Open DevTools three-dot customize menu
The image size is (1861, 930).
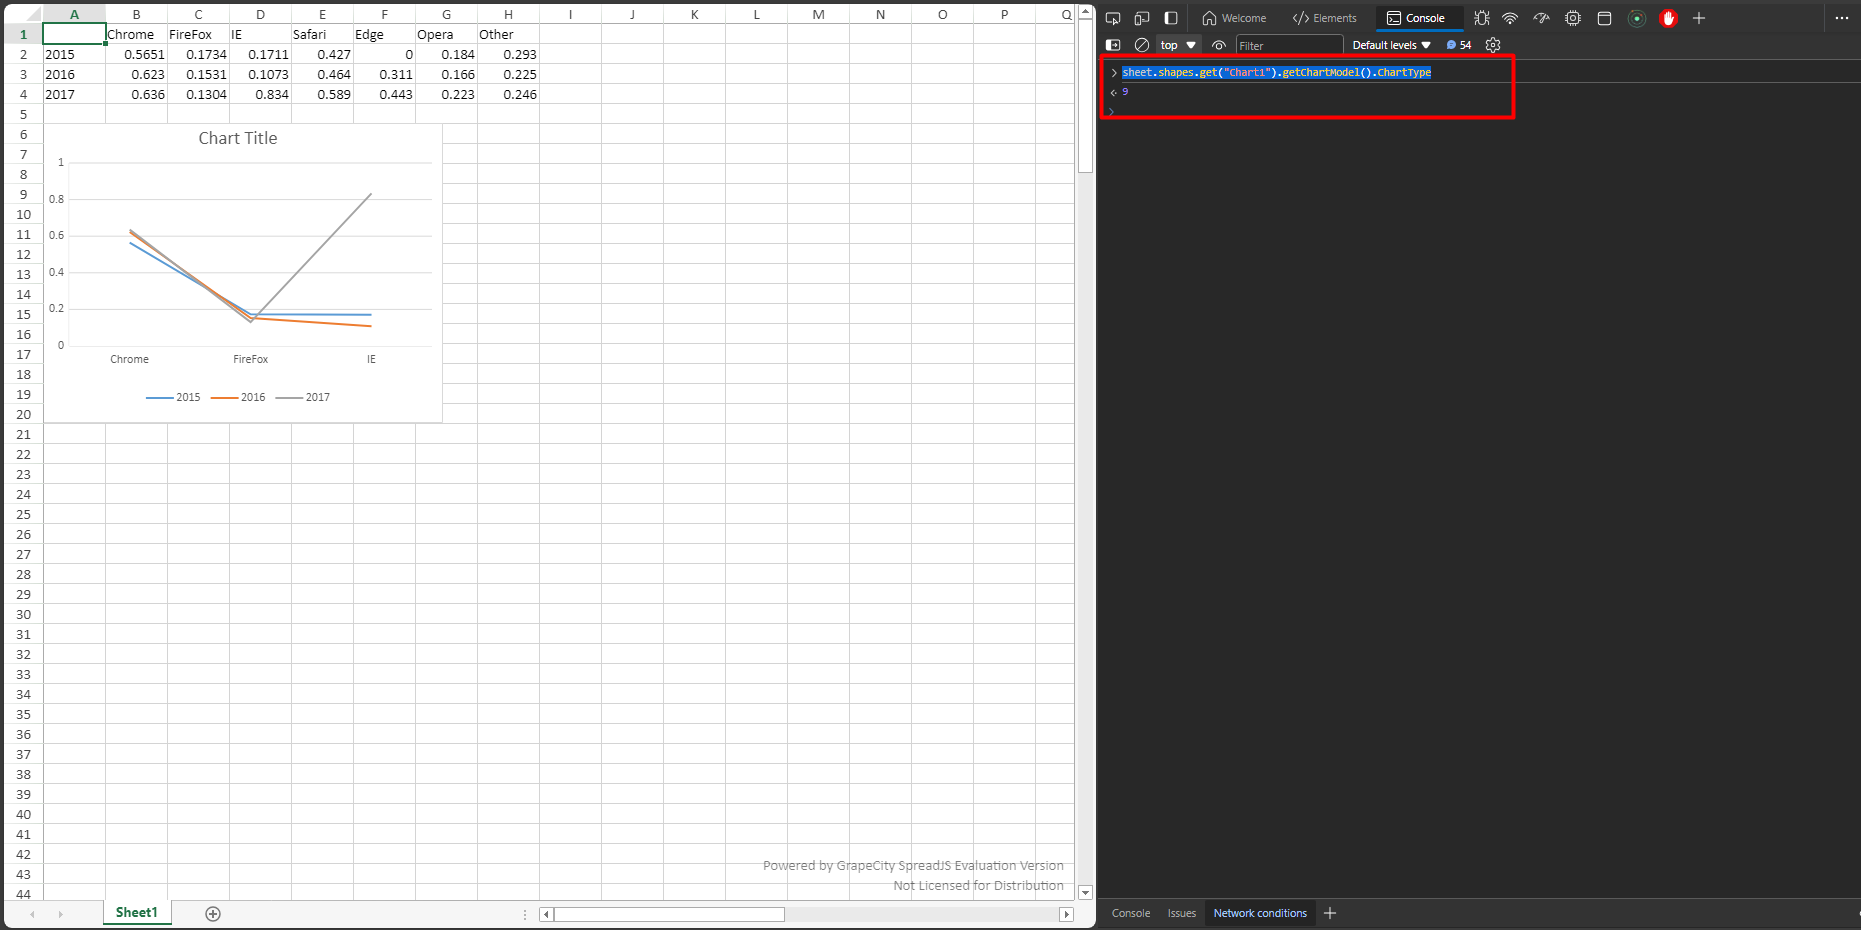click(x=1842, y=18)
